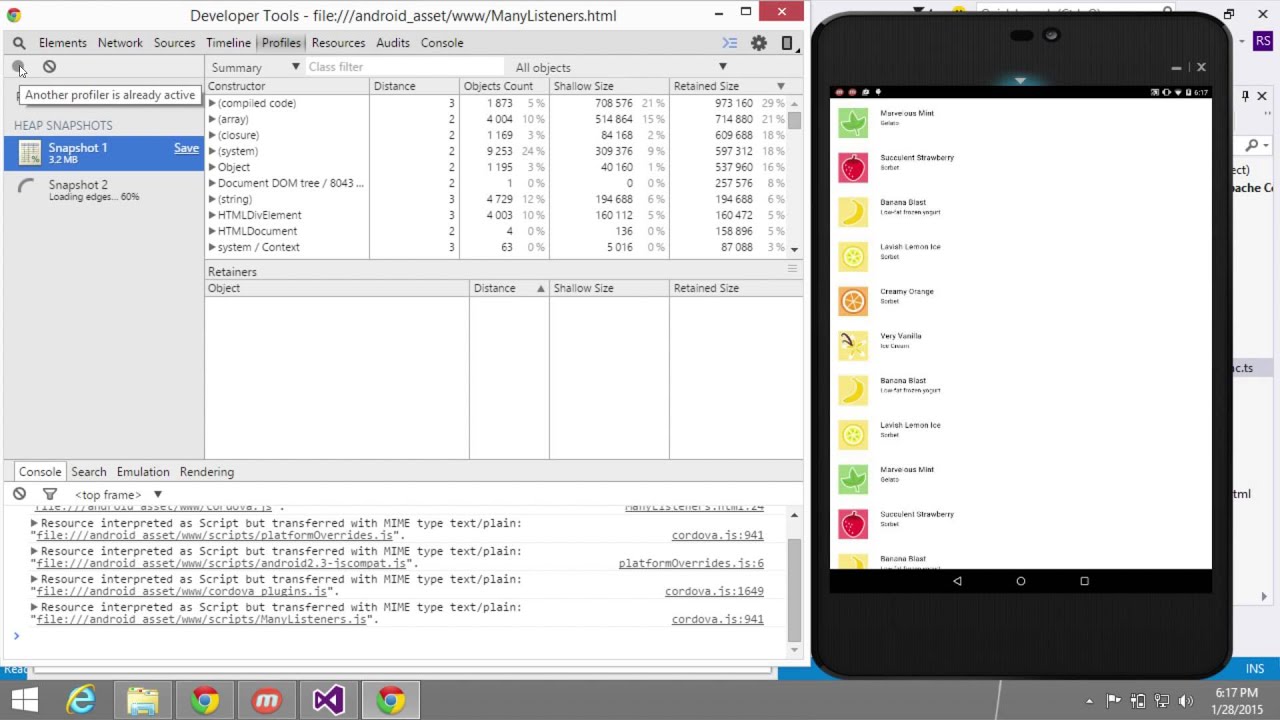Show the drawer console toggle icon
This screenshot has width=1280, height=720.
tap(730, 43)
